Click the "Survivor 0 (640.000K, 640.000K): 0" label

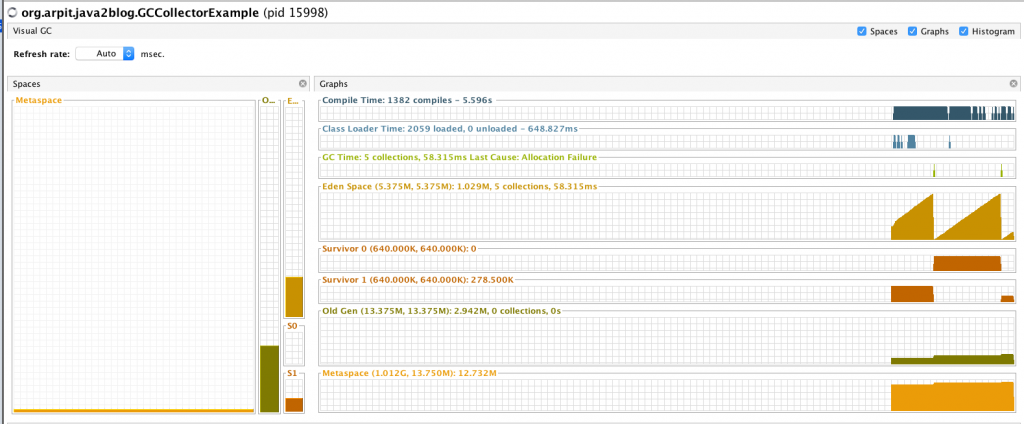click(x=399, y=250)
